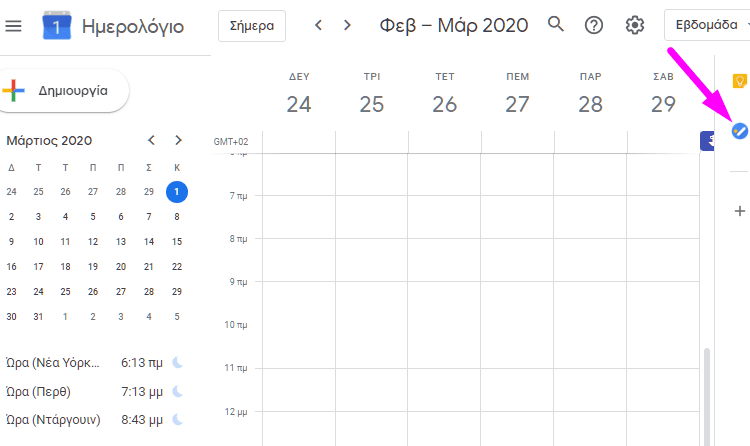Image resolution: width=750 pixels, height=446 pixels.
Task: Go to next week with right arrow
Action: click(x=347, y=25)
